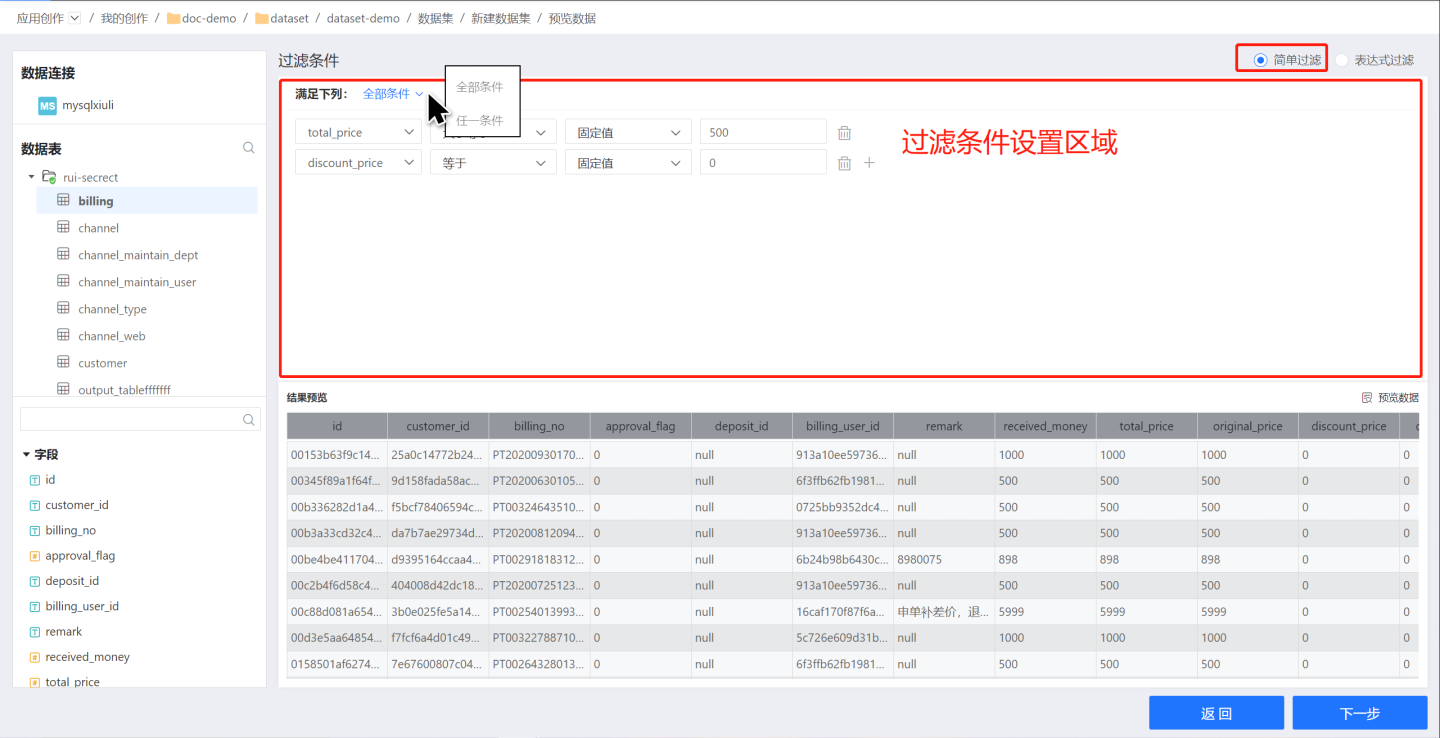
Task: Select the 表达式过滤 radio button
Action: 1342,60
